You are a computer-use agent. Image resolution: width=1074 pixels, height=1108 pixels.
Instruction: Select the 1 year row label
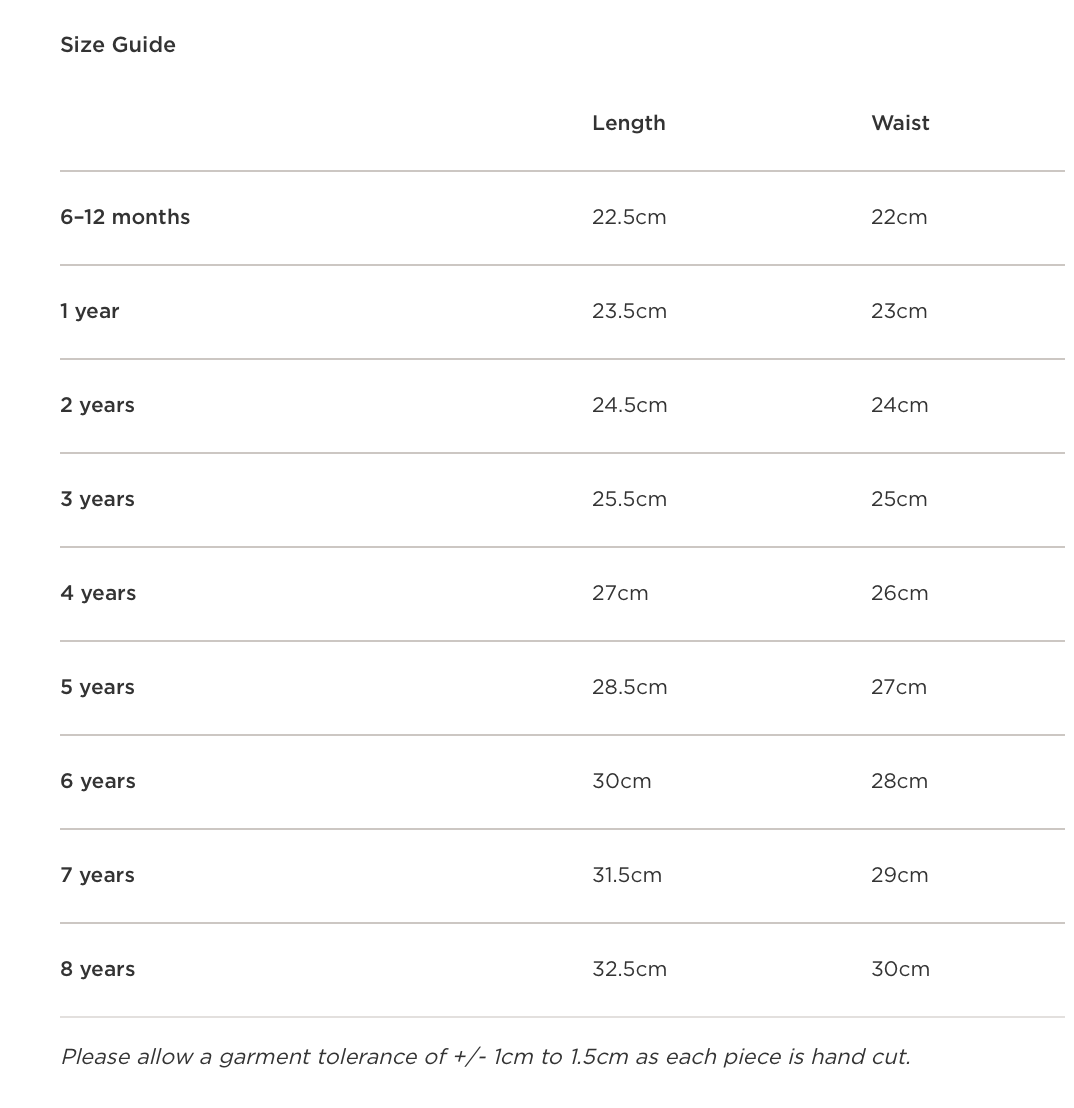point(90,311)
